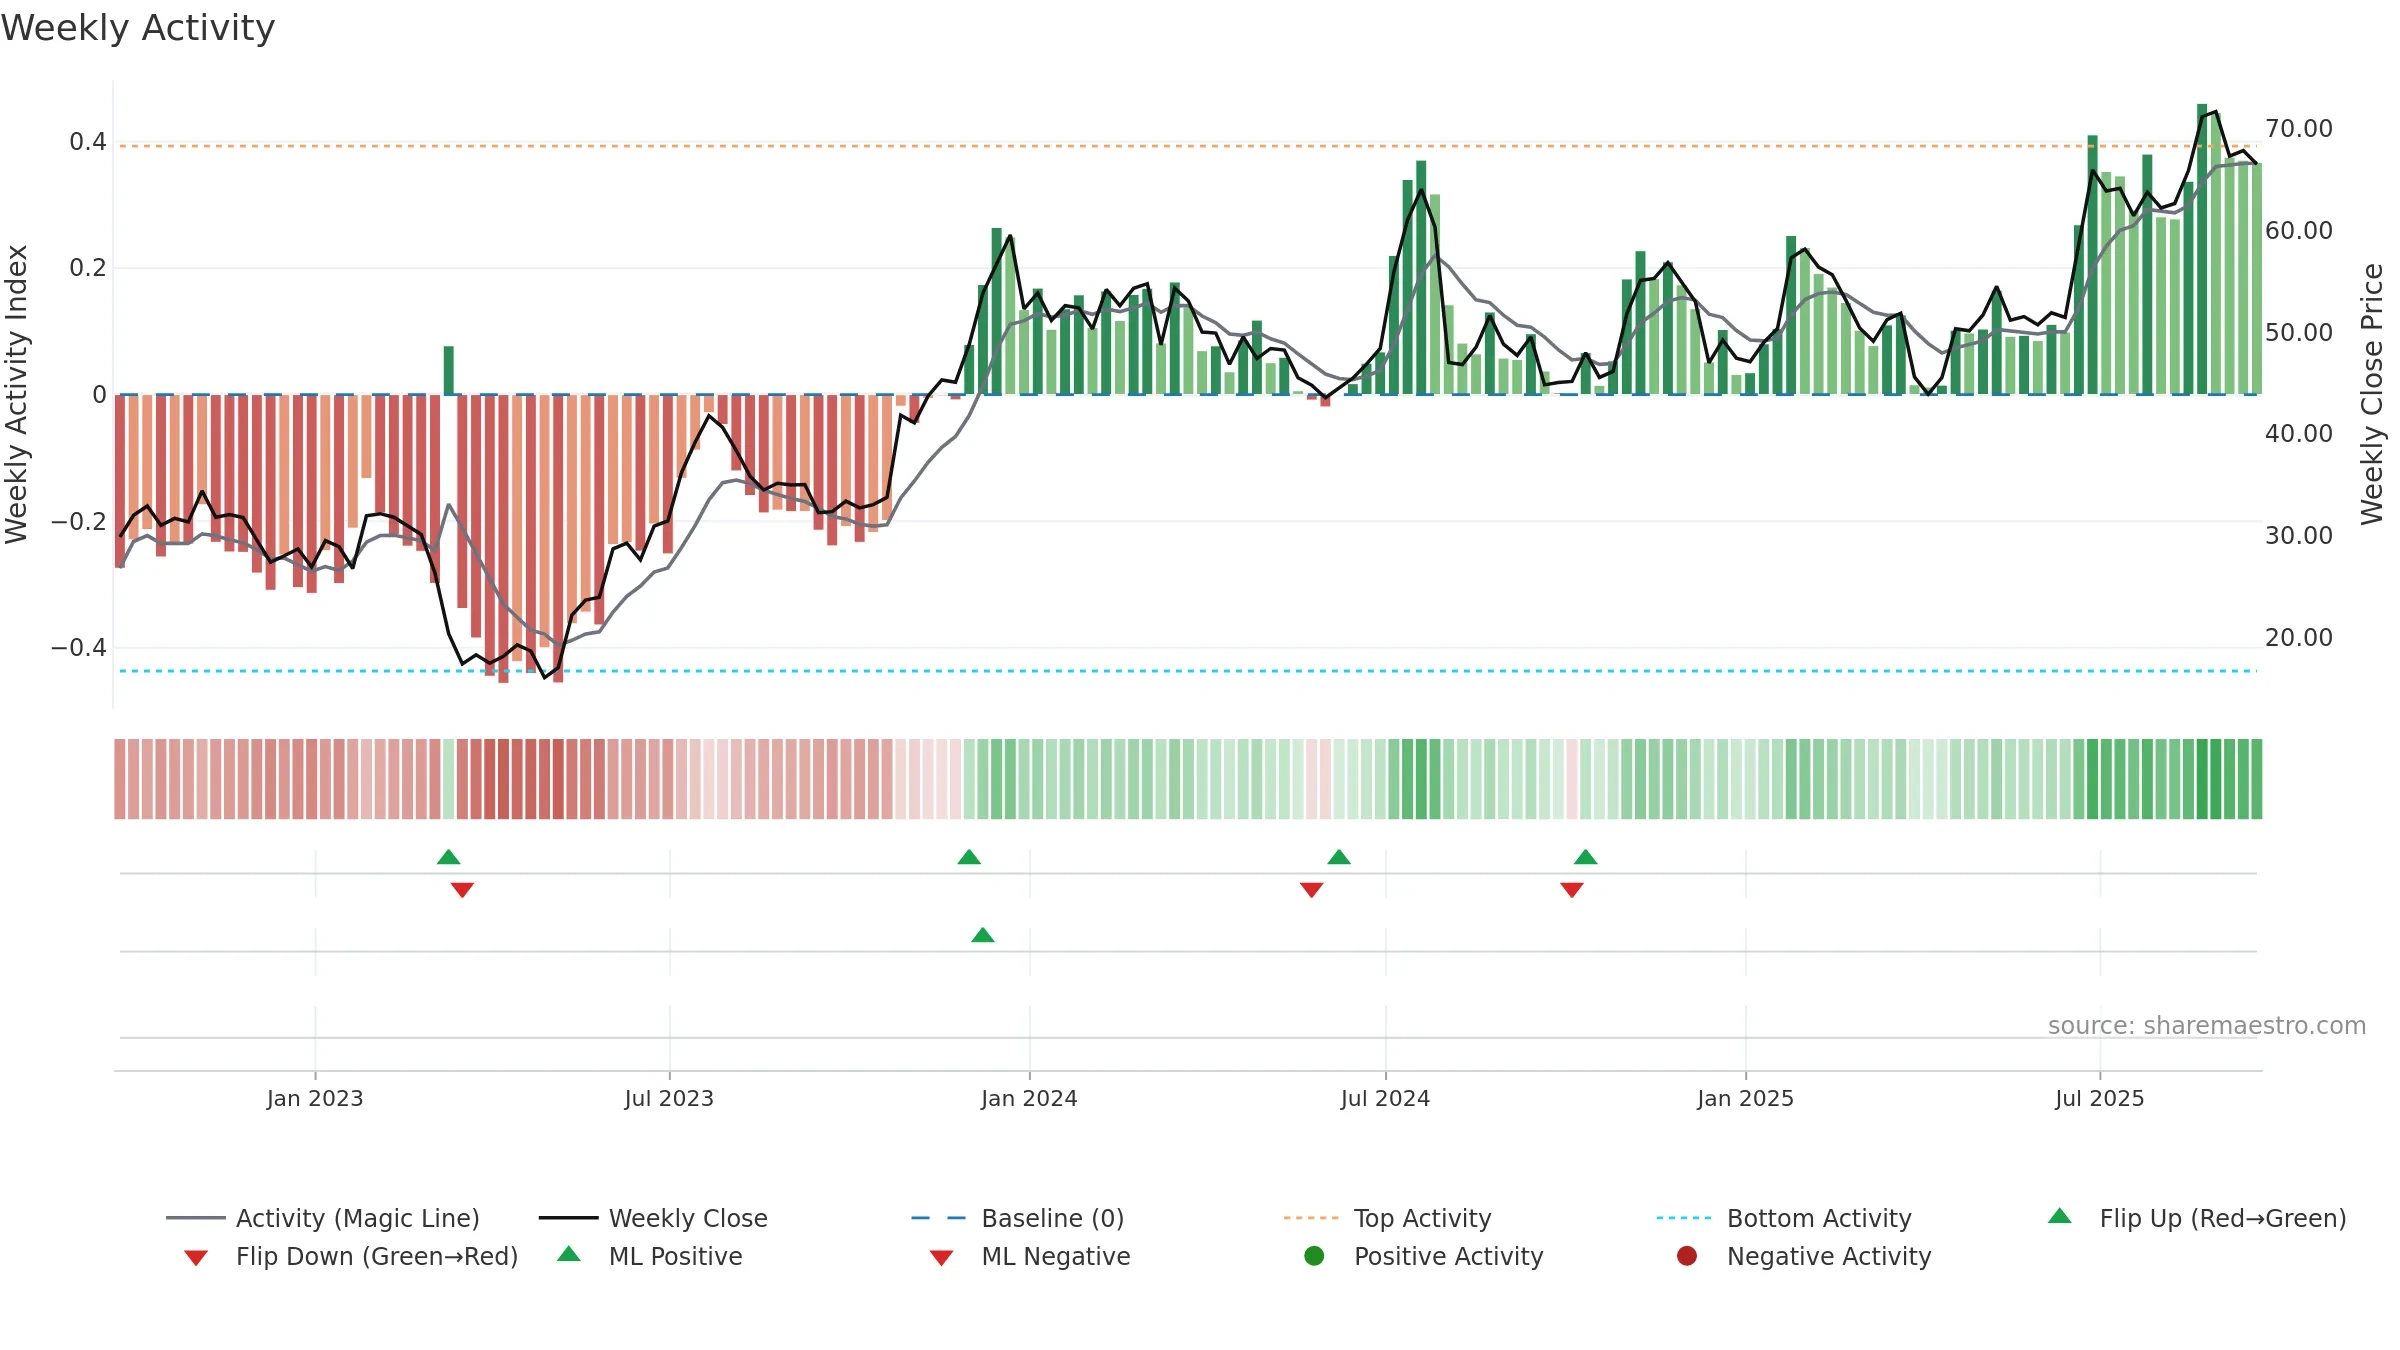The width and height of the screenshot is (2400, 1350).
Task: Click the Jan 2023 axis label
Action: [315, 1099]
